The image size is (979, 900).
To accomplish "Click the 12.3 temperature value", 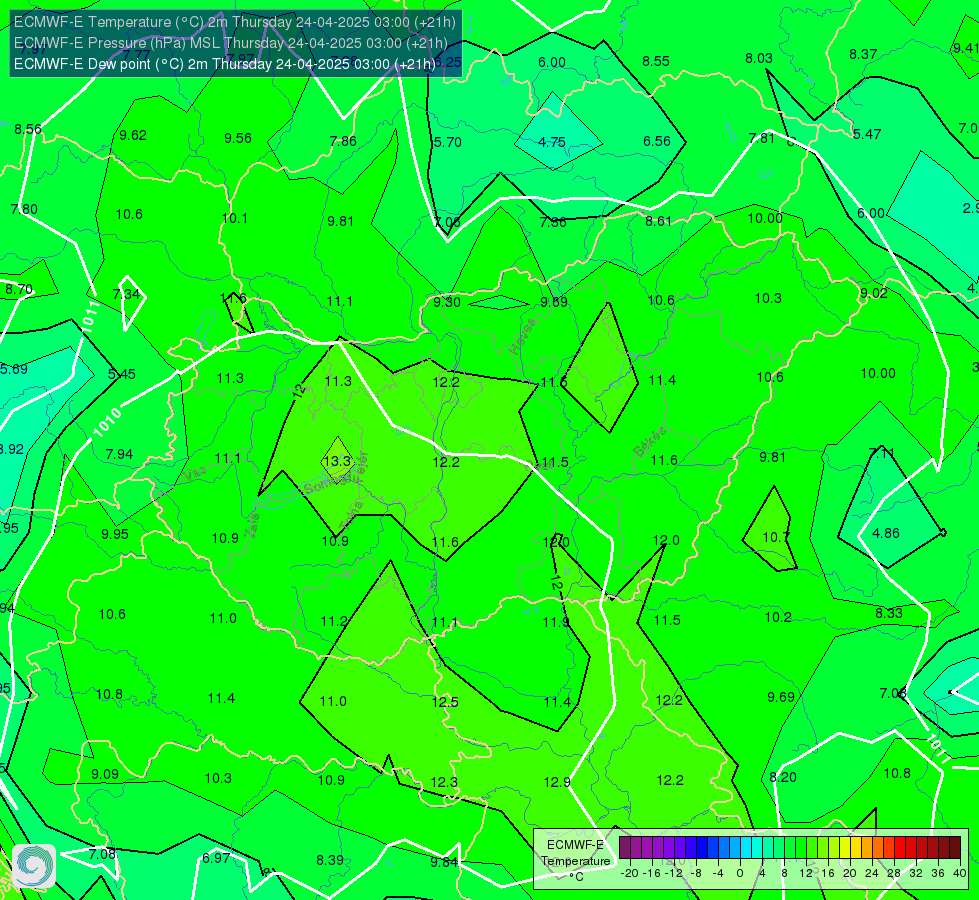I will click(444, 782).
